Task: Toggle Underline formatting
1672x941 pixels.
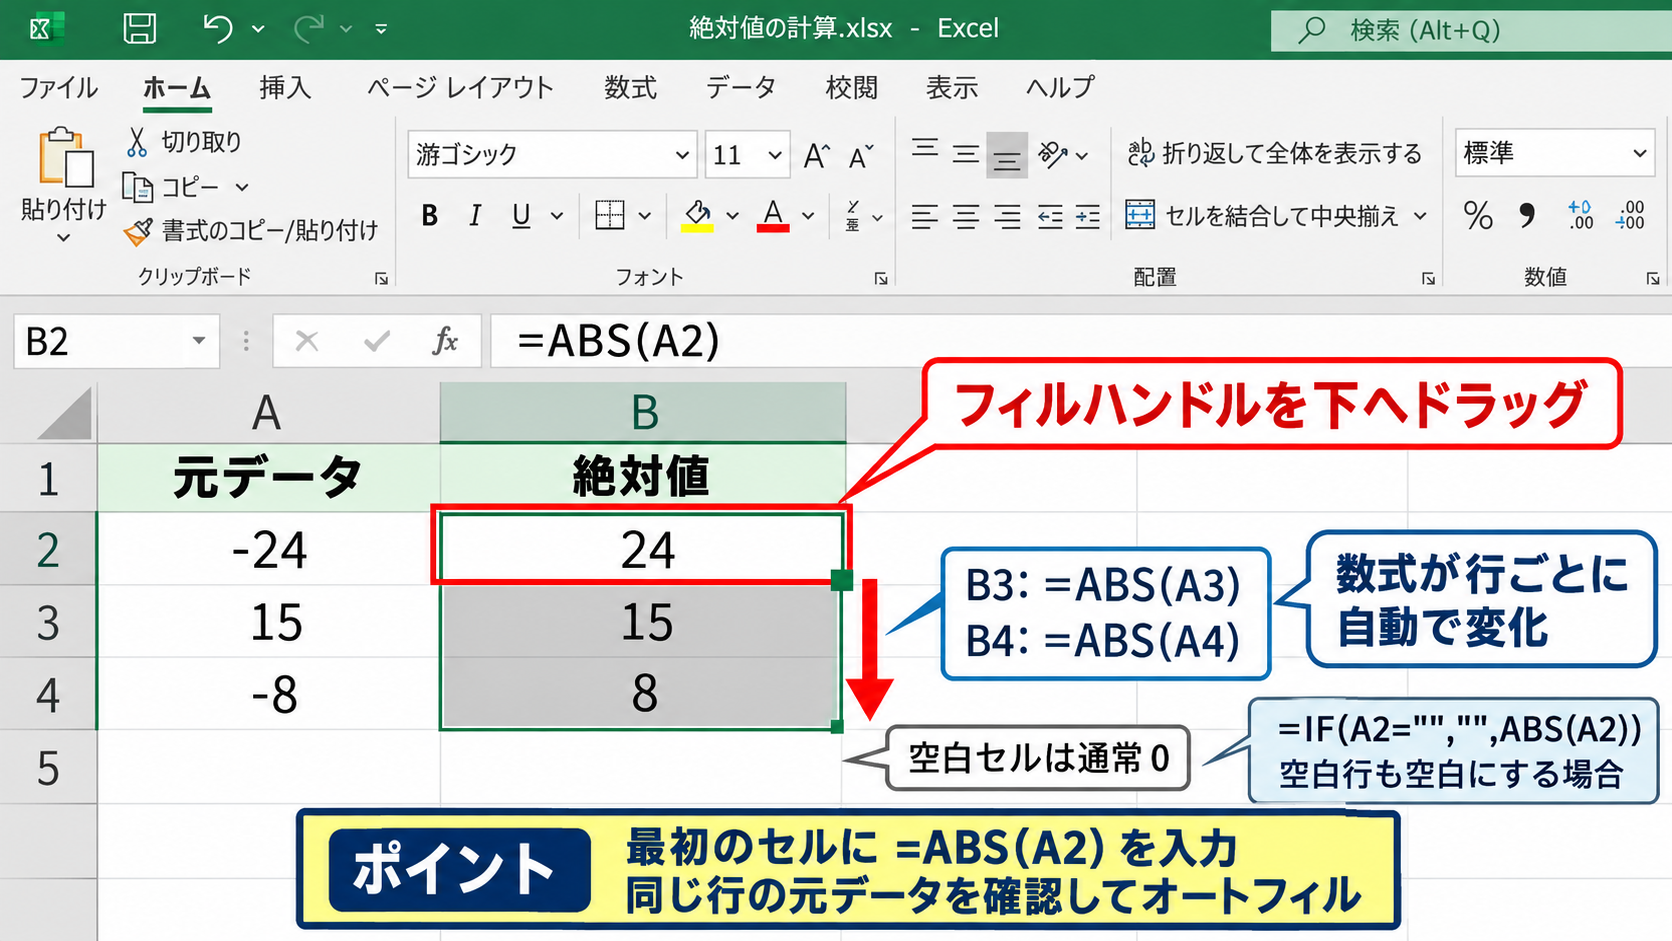Action: coord(521,216)
